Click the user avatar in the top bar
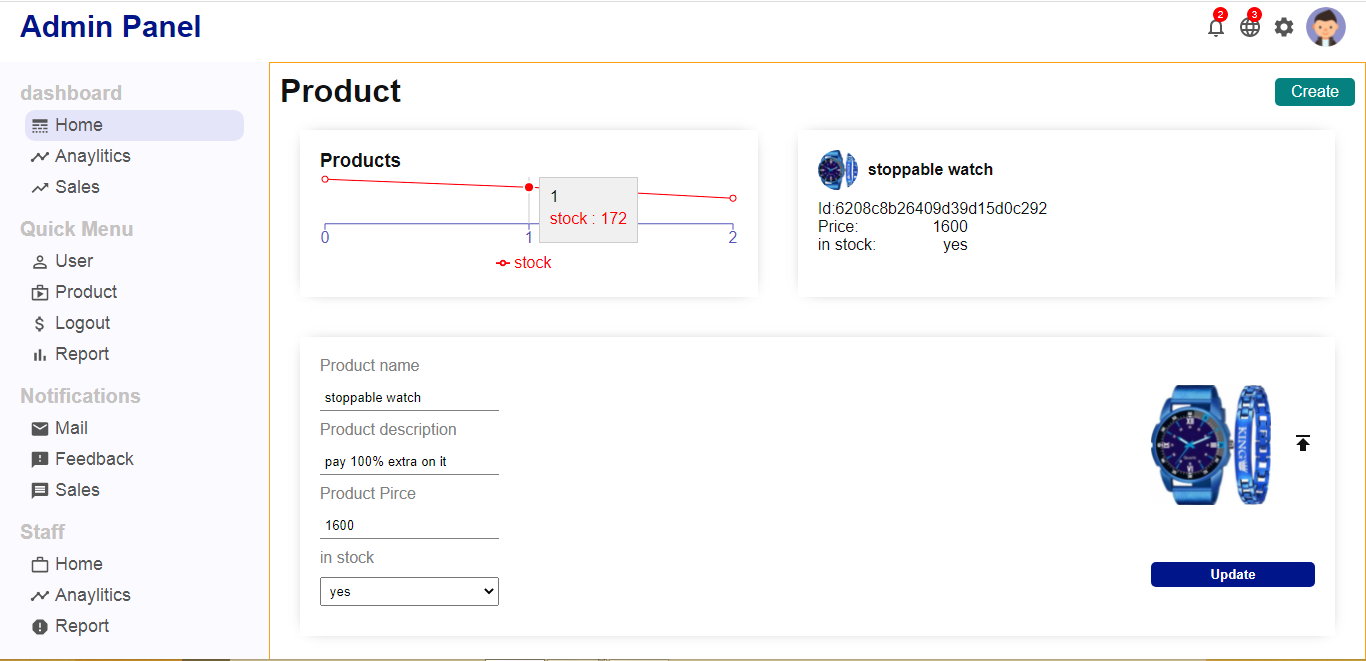1366x661 pixels. tap(1326, 27)
